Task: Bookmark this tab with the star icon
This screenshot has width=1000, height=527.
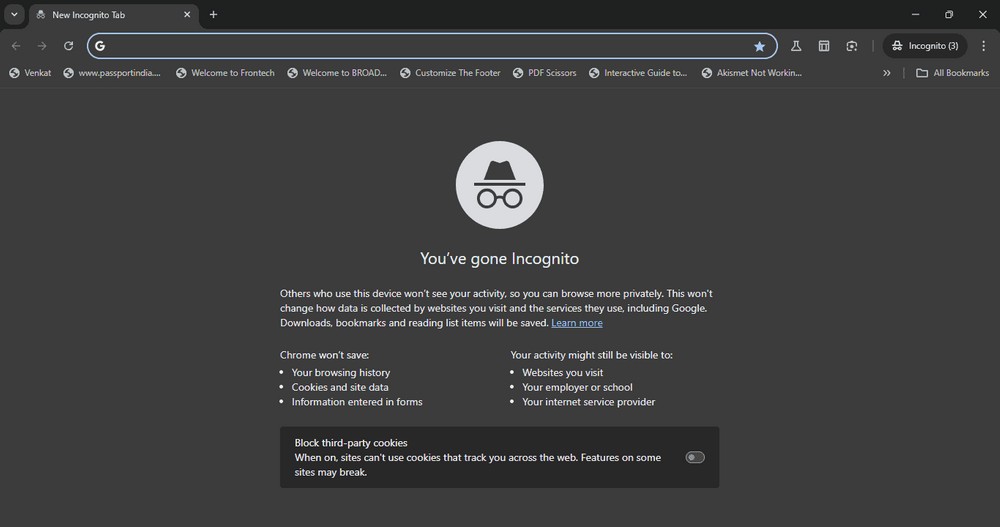Action: 759,46
